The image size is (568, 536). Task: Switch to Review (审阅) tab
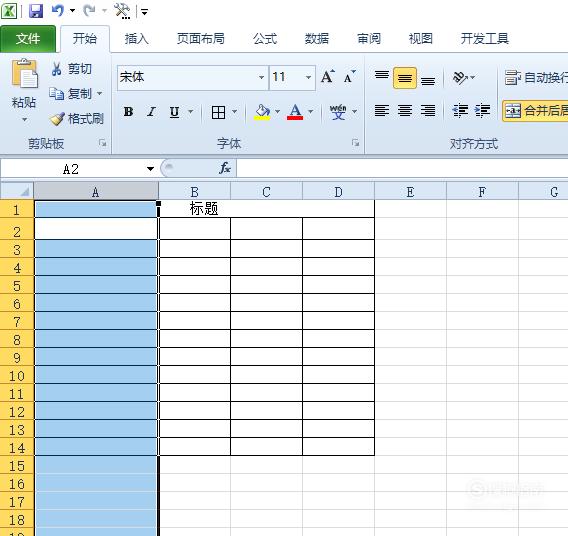click(369, 38)
